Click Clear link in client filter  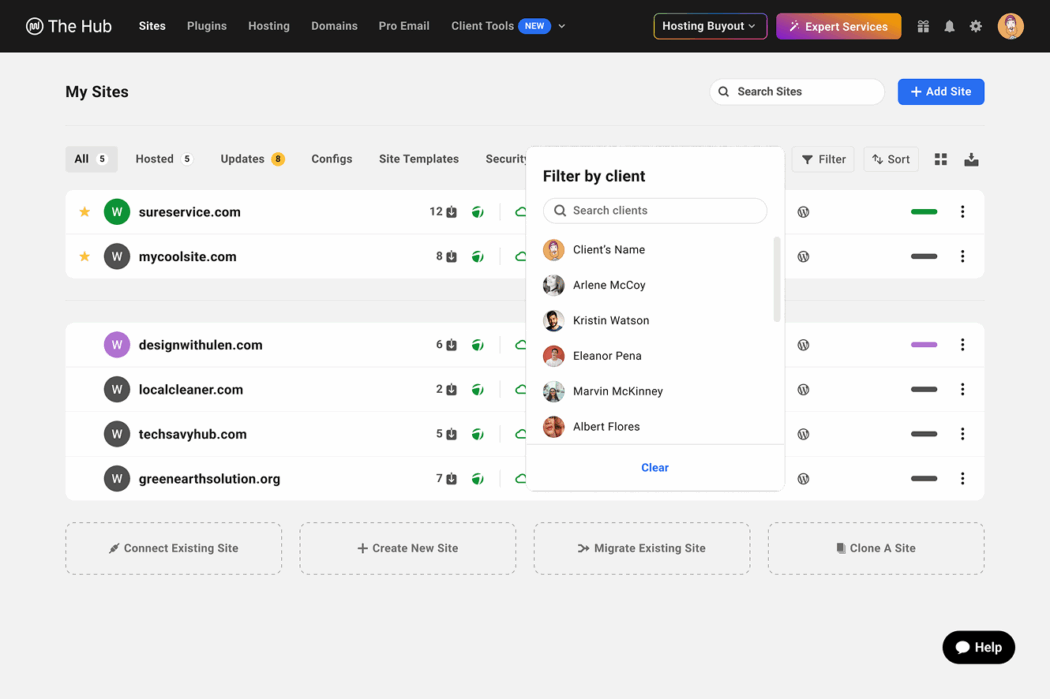(655, 468)
